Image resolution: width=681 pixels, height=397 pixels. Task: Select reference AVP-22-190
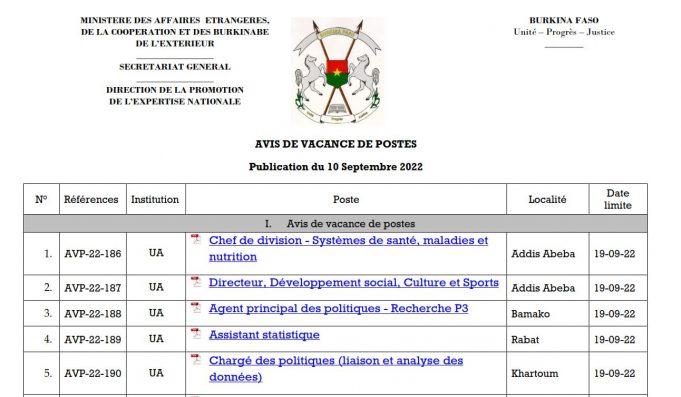93,373
